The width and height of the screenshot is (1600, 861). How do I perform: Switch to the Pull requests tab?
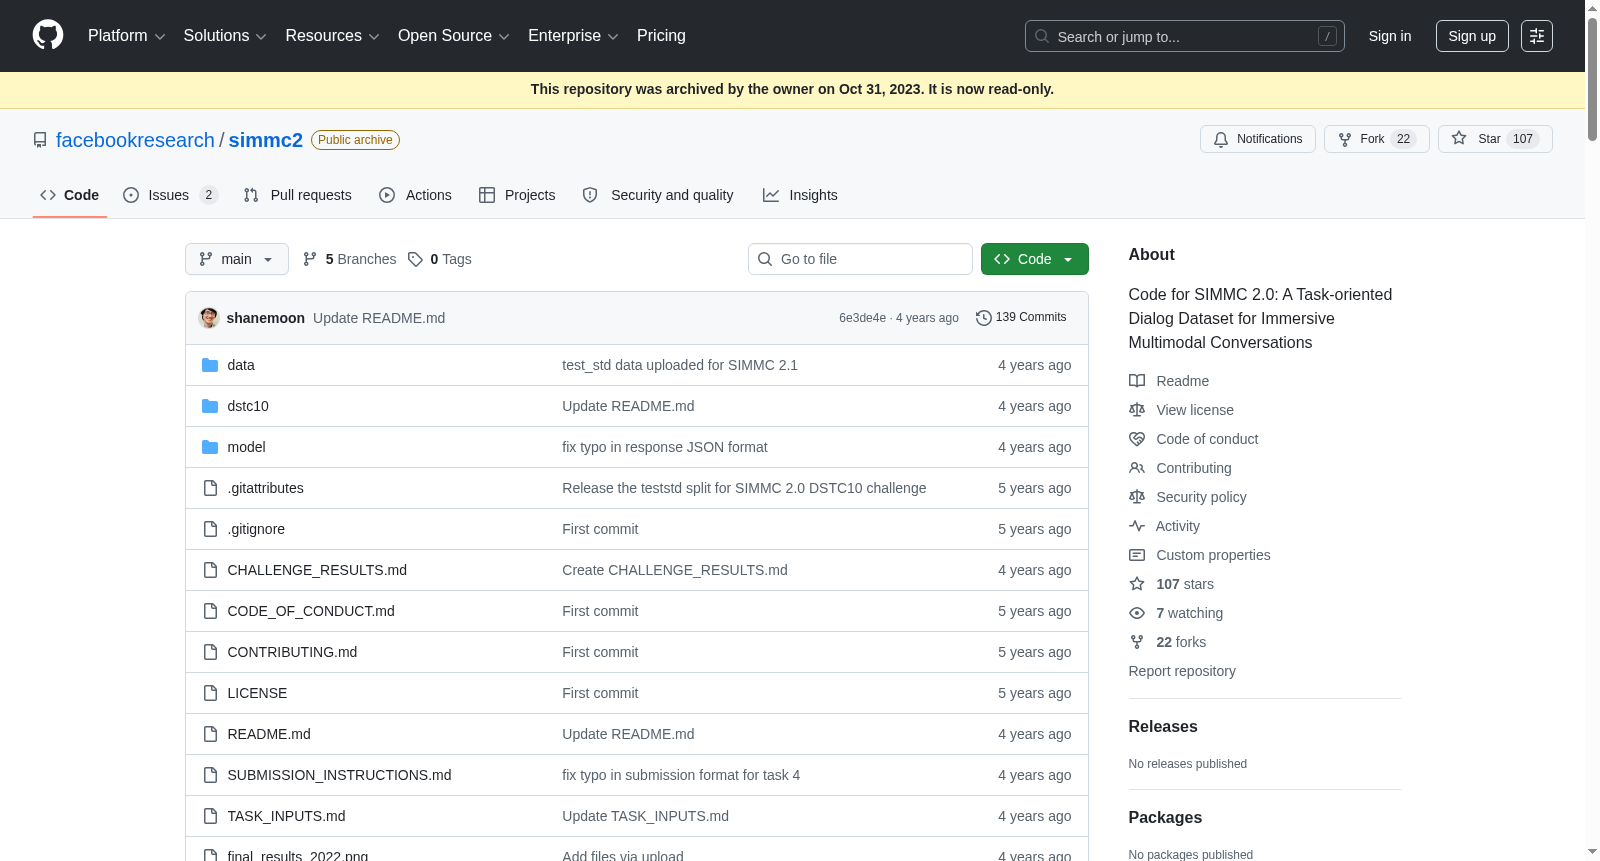pos(298,195)
